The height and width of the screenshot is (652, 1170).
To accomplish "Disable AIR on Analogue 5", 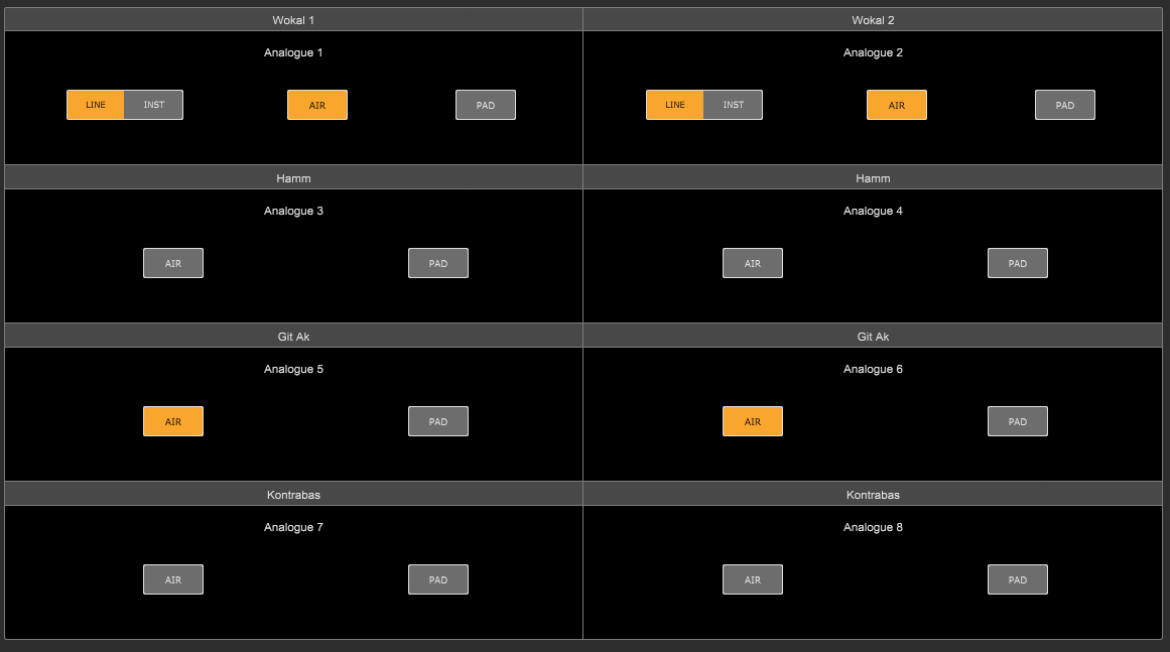I will pos(173,421).
